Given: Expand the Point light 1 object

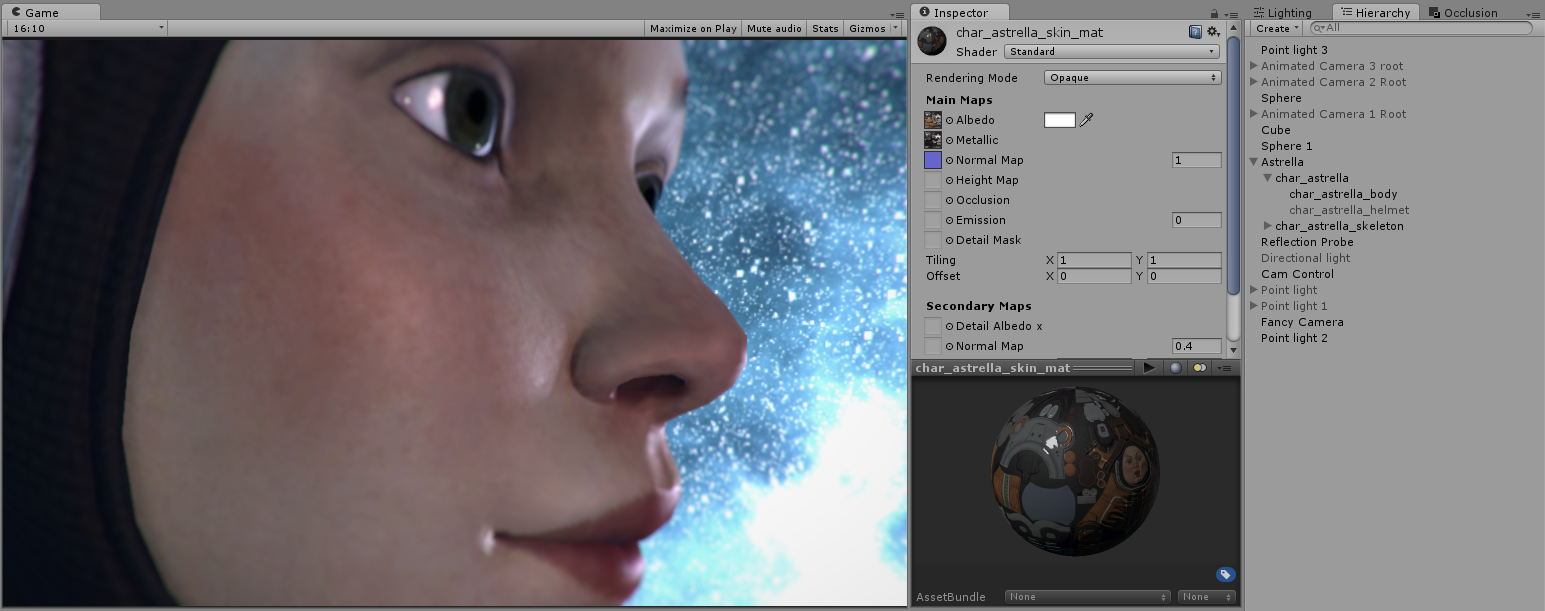Looking at the screenshot, I should coord(1254,306).
